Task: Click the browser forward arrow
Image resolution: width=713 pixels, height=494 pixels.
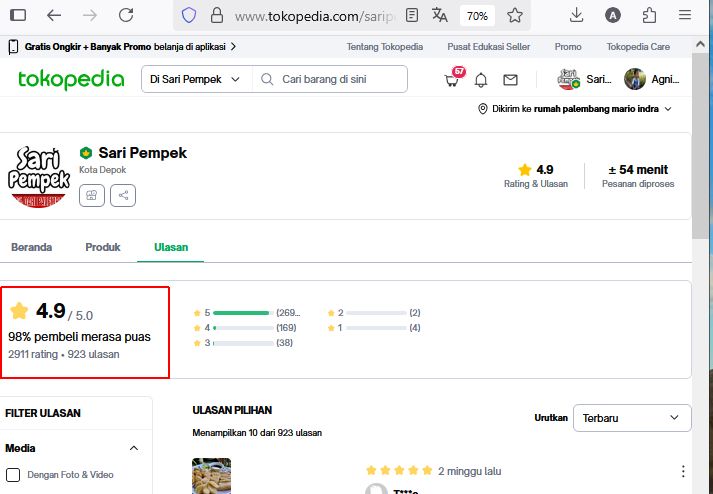Action: pos(90,15)
